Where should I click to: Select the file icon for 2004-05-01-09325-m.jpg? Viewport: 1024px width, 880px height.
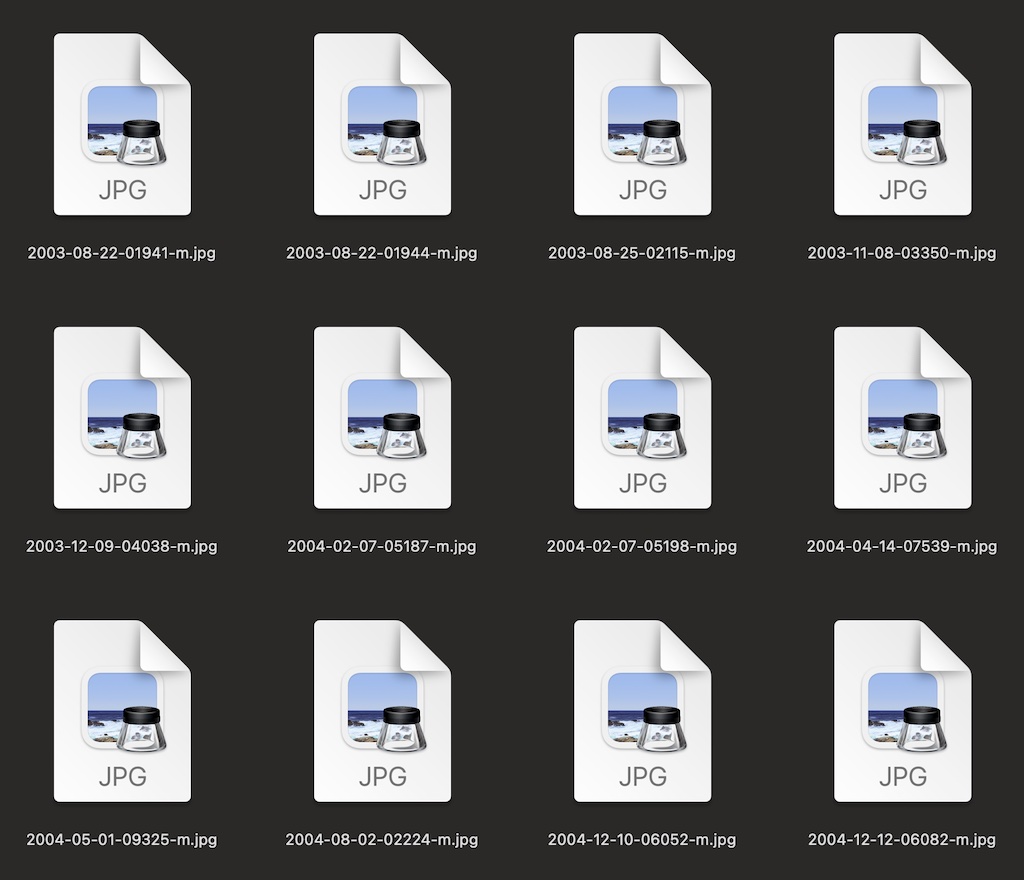coord(122,711)
